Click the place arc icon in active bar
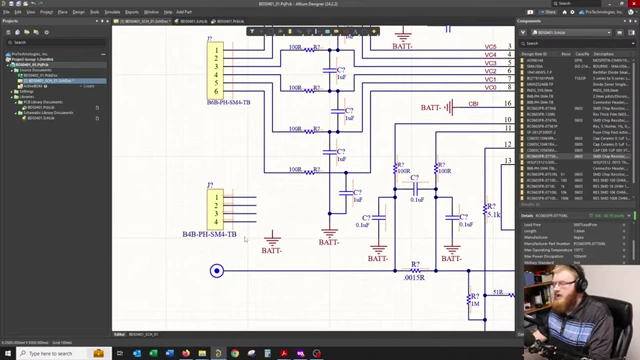Viewport: 640px width, 360px height. 365,31
